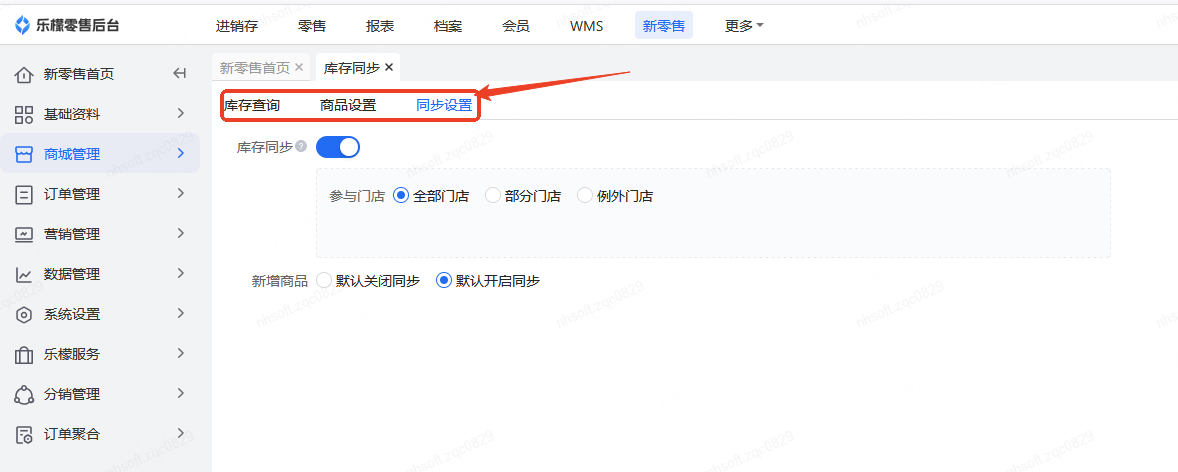The width and height of the screenshot is (1178, 472).
Task: Open the 新零售 top menu
Action: pyautogui.click(x=664, y=26)
